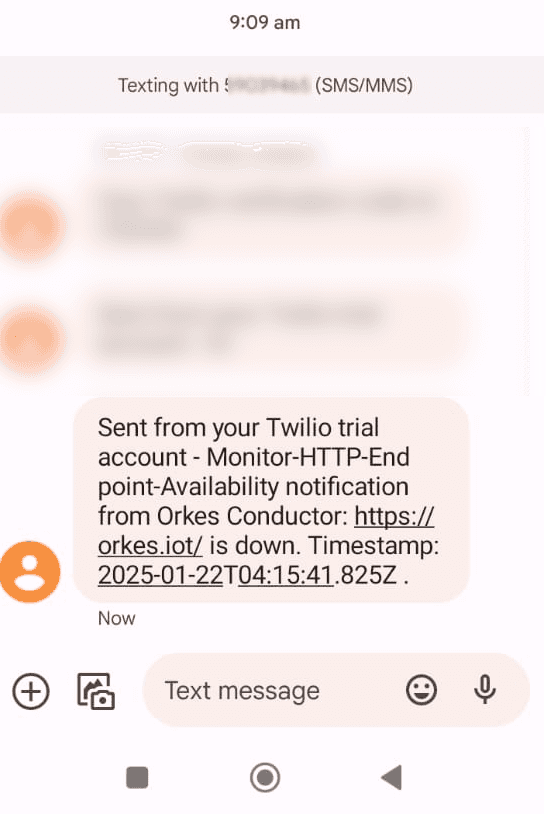
Task: Open the gallery and camera picker
Action: coord(96,691)
